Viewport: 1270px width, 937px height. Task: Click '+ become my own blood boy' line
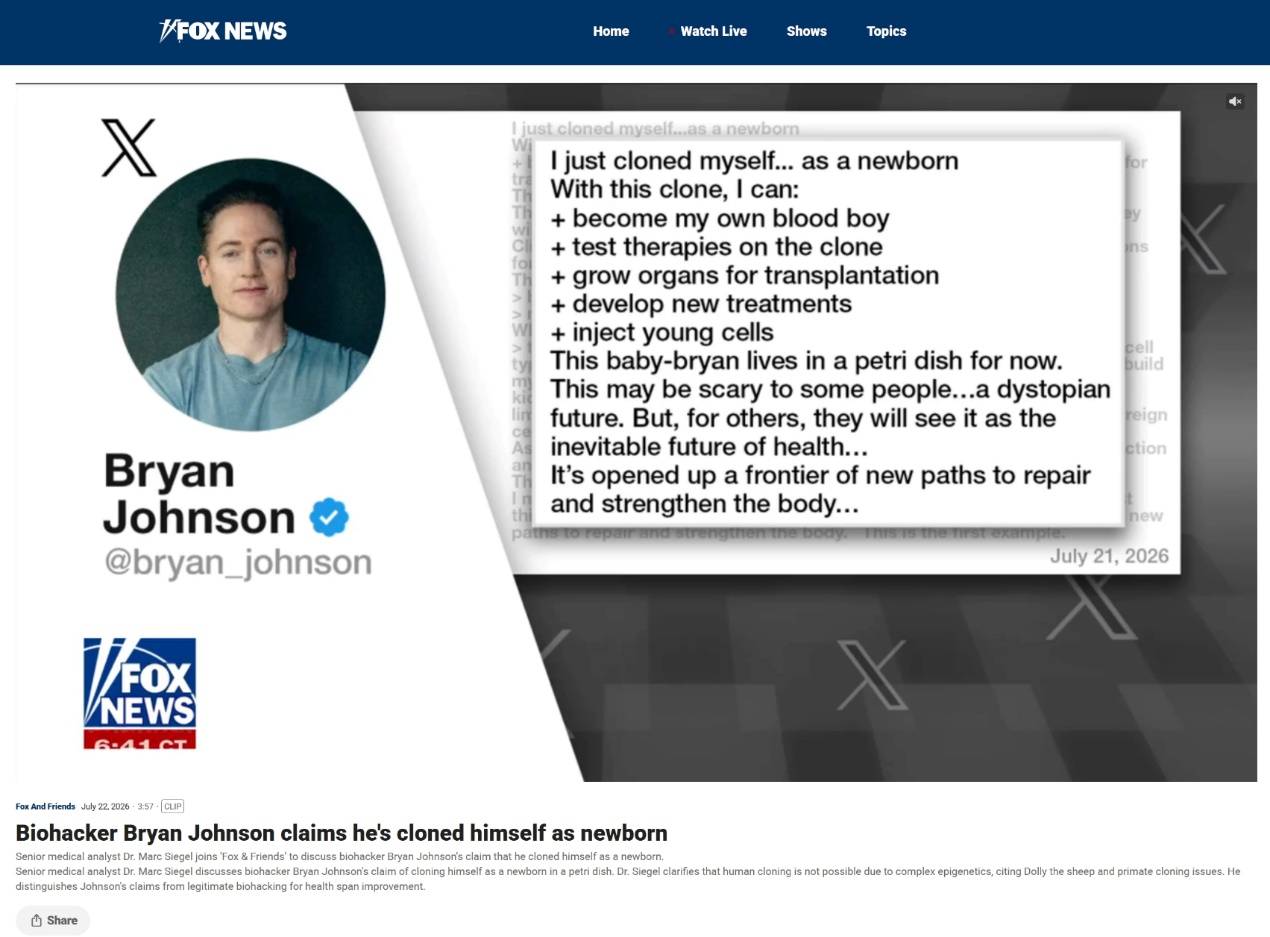720,218
